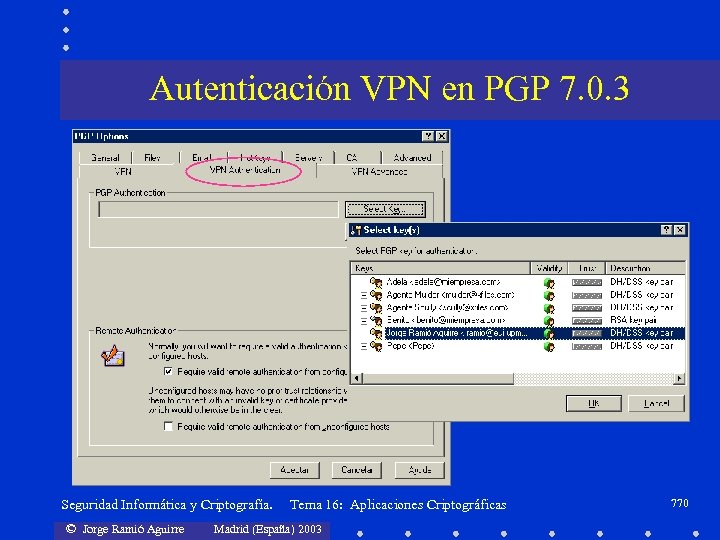Click key icon for Agente Scully row
This screenshot has height=540, width=720.
coord(376,308)
